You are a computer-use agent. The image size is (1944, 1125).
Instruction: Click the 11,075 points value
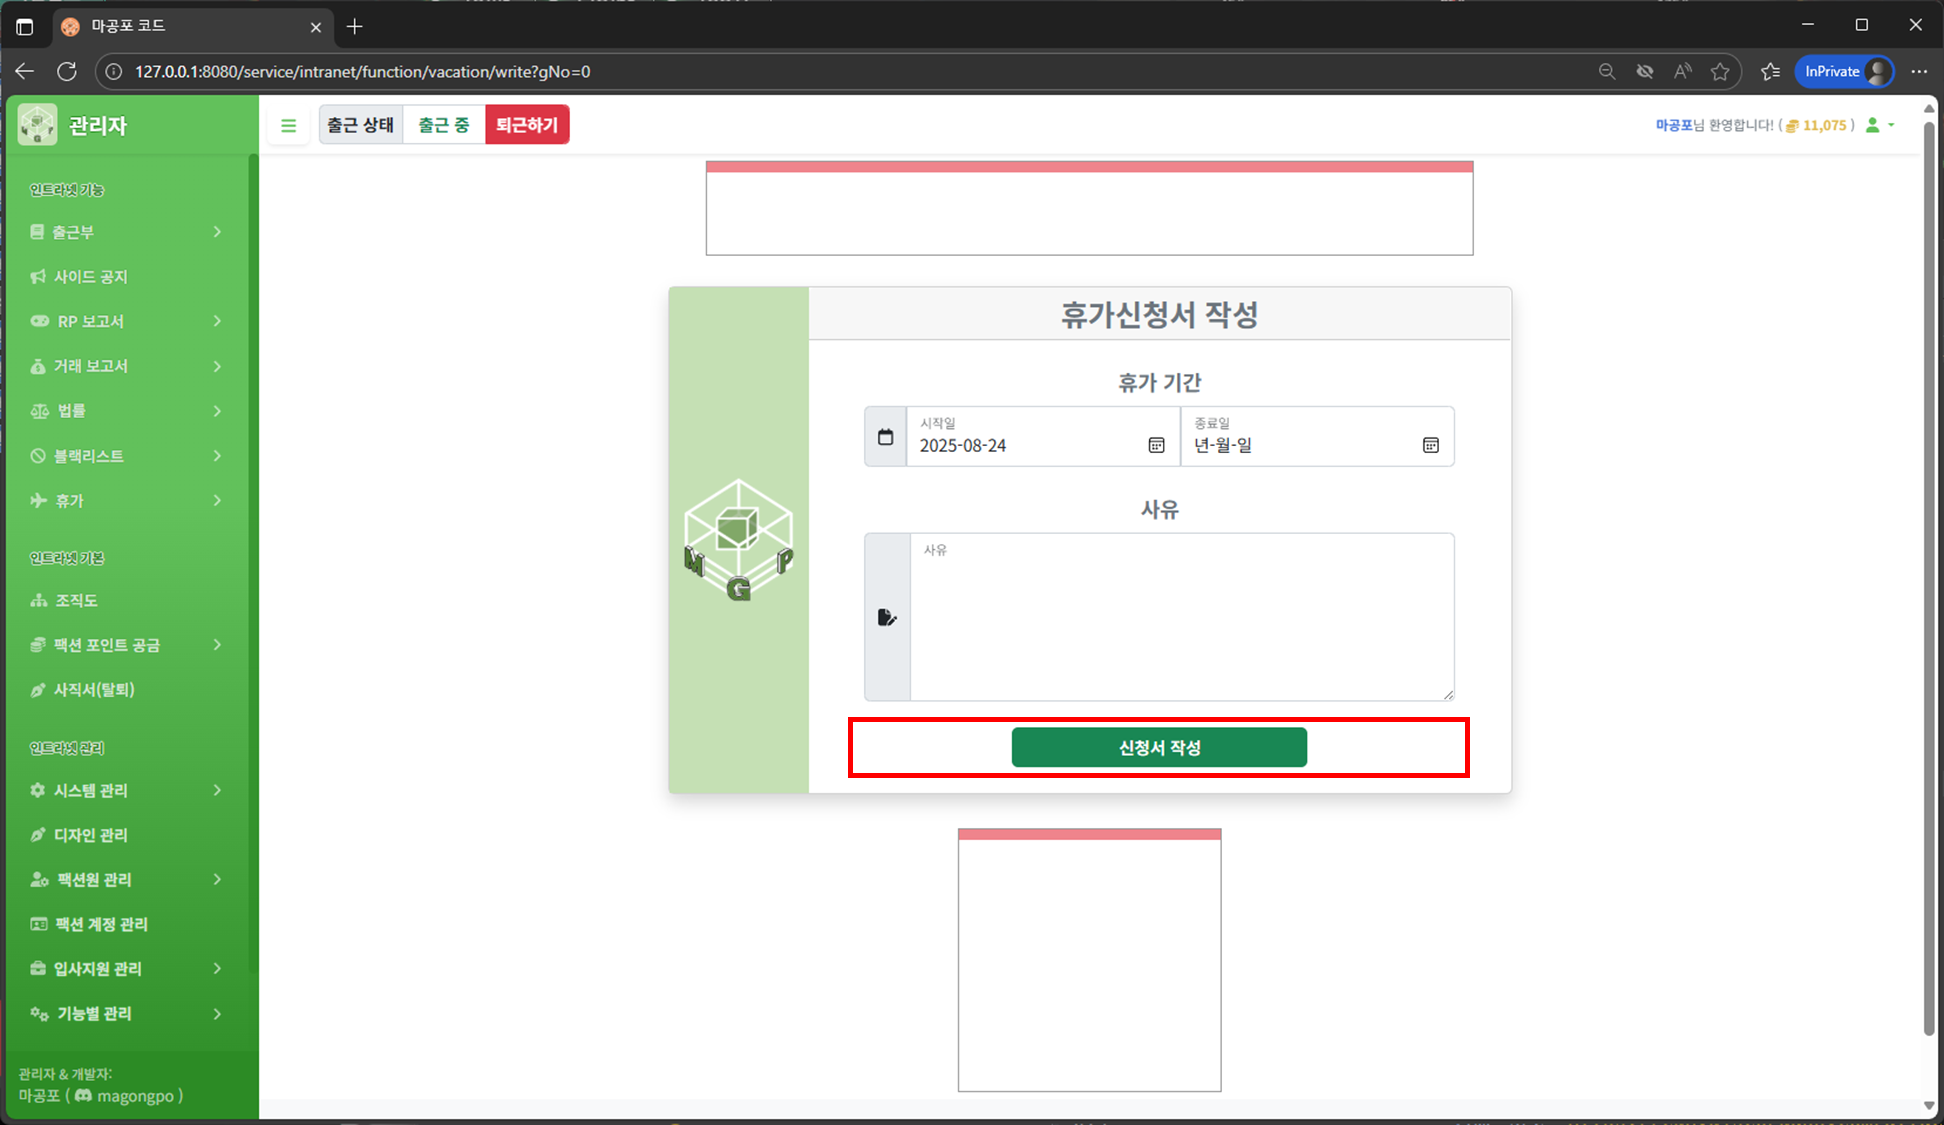pyautogui.click(x=1824, y=126)
